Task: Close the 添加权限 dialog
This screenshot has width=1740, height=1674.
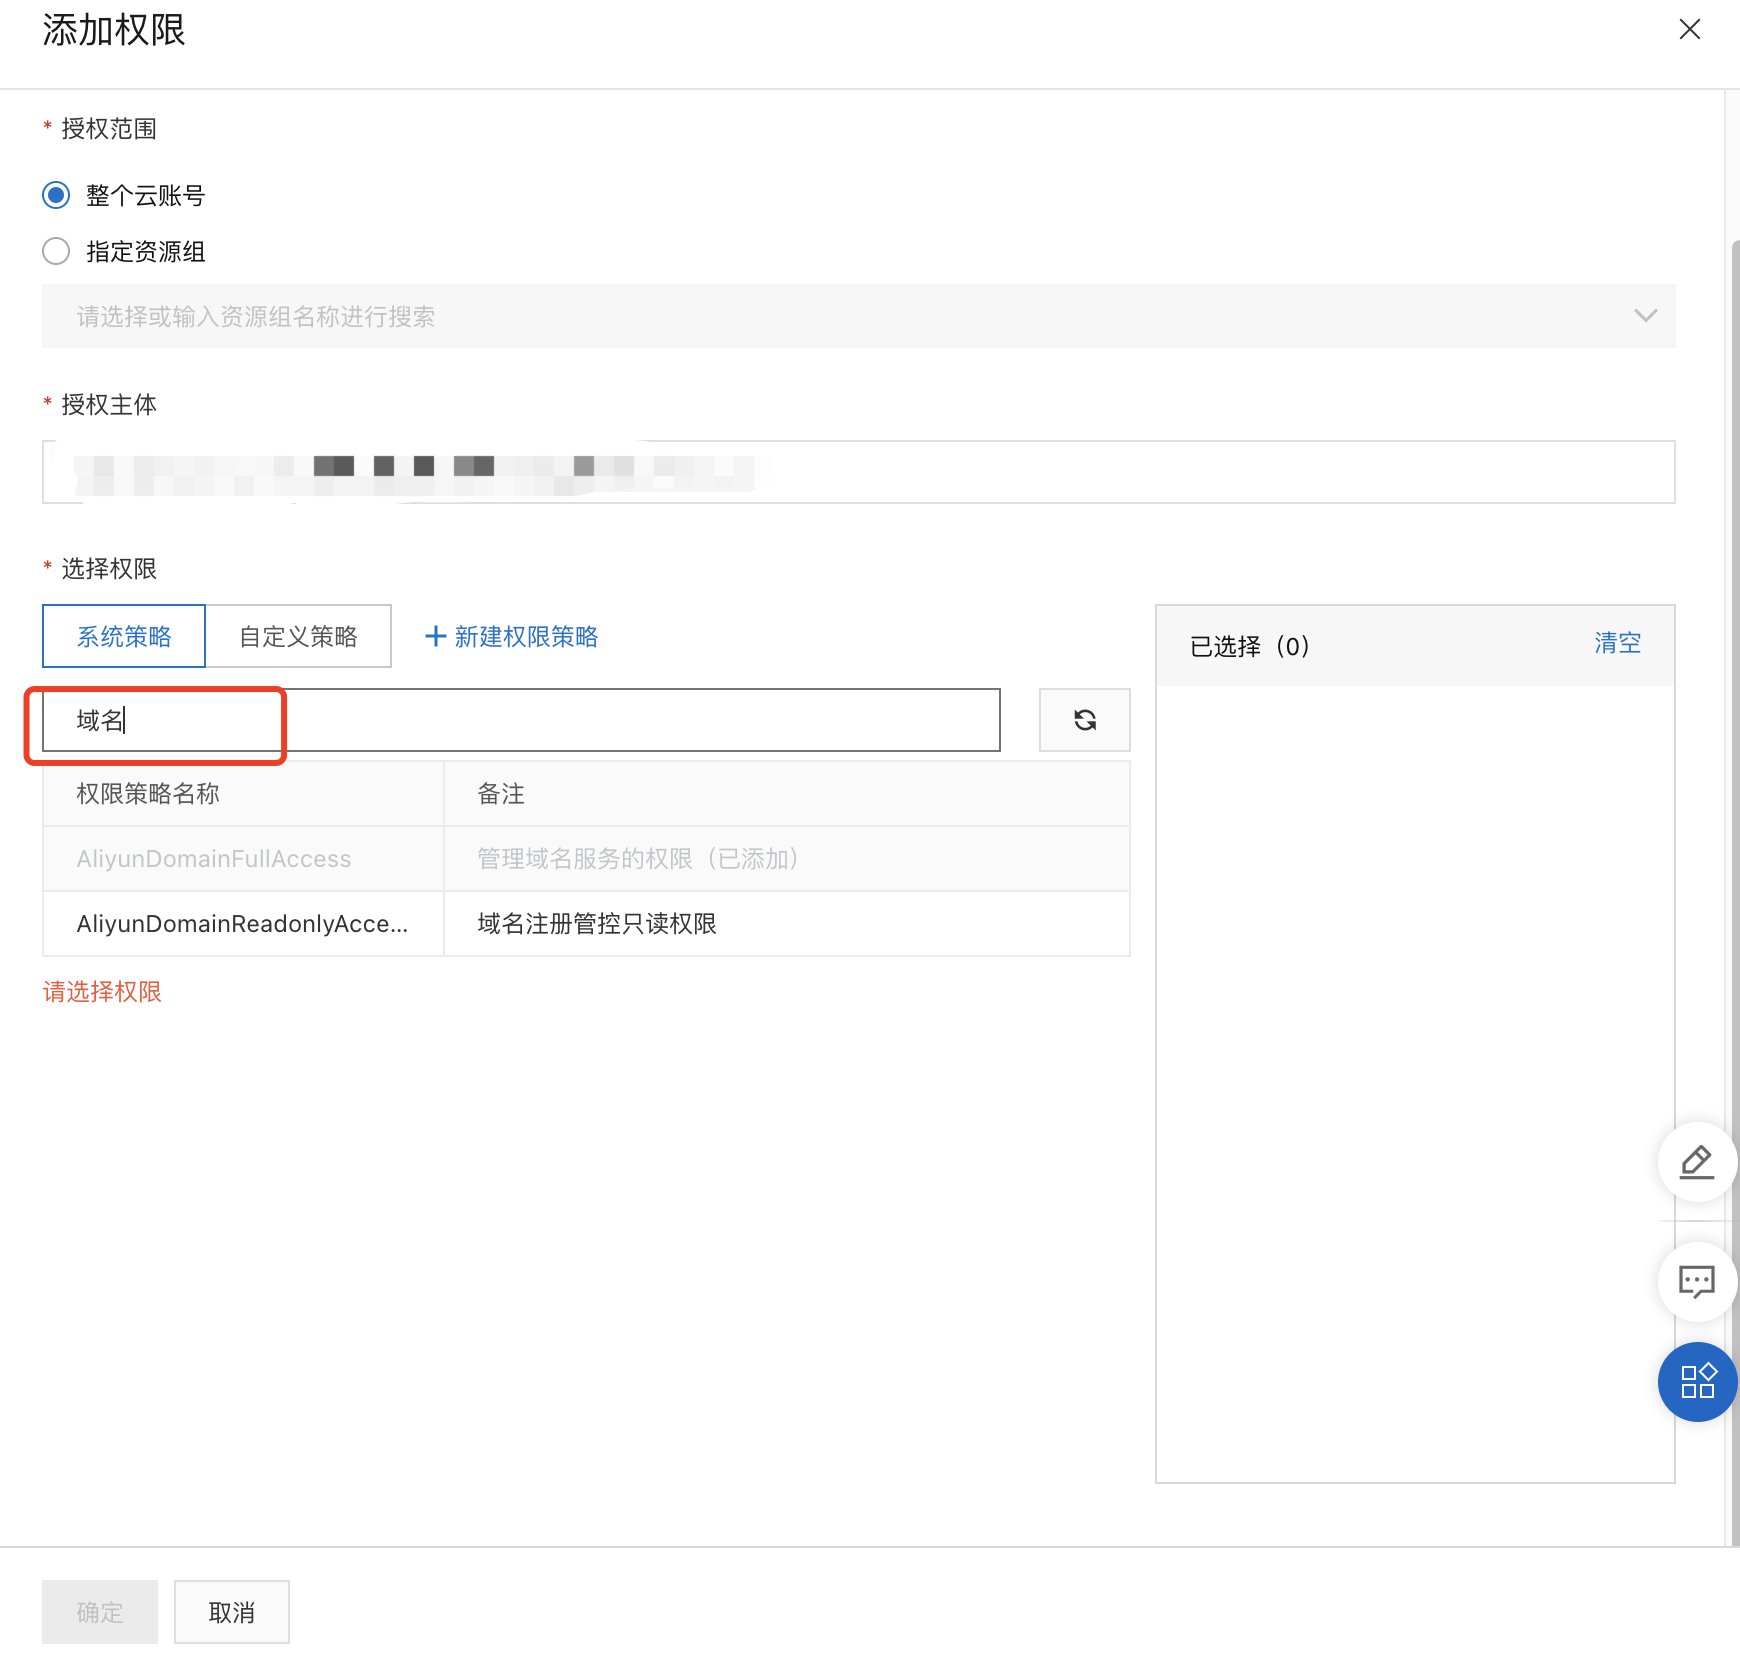Action: [x=1690, y=30]
